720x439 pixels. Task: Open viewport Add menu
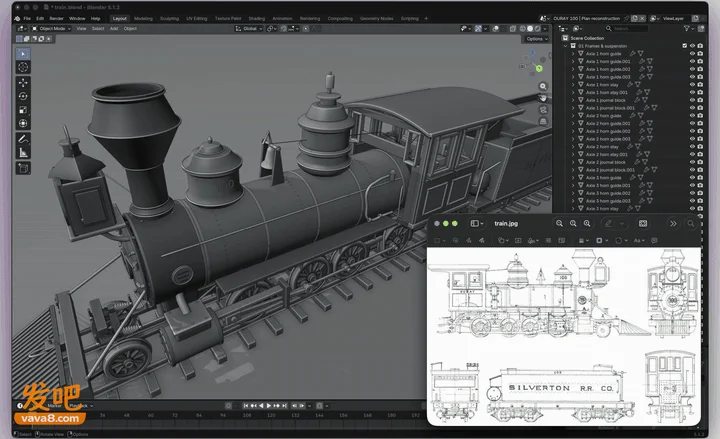point(114,28)
